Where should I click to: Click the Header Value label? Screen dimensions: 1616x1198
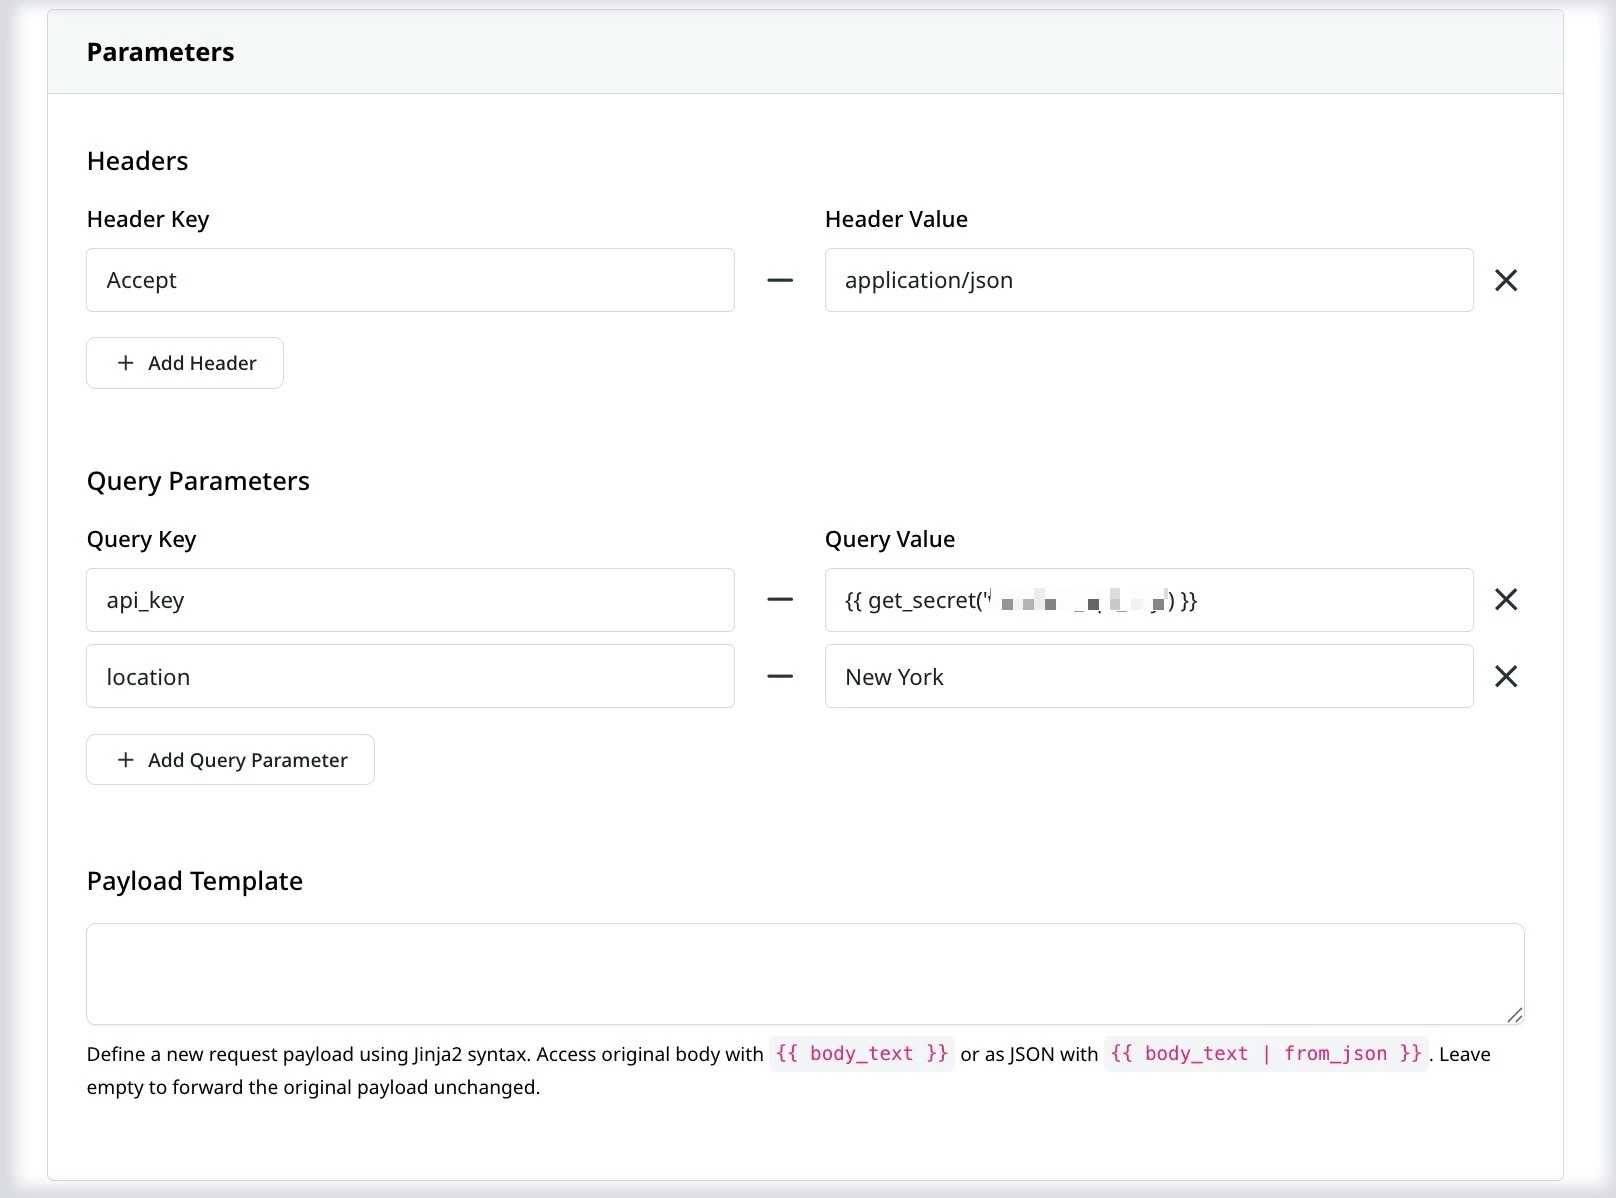click(896, 219)
